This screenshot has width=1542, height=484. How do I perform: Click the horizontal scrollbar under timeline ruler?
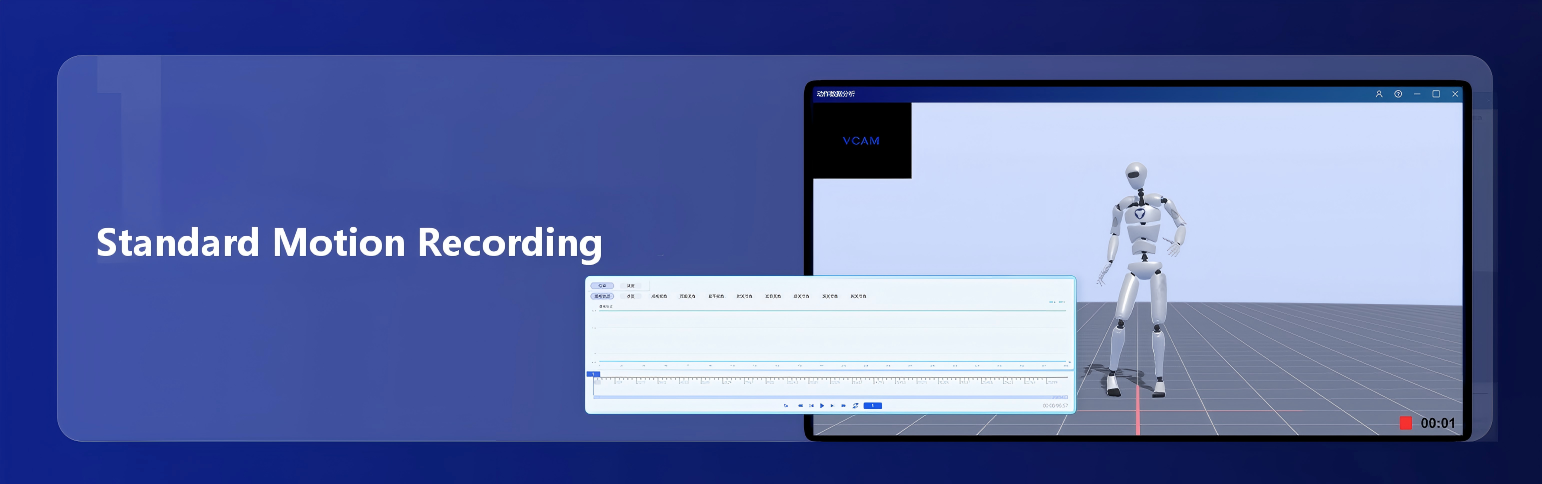tap(830, 397)
